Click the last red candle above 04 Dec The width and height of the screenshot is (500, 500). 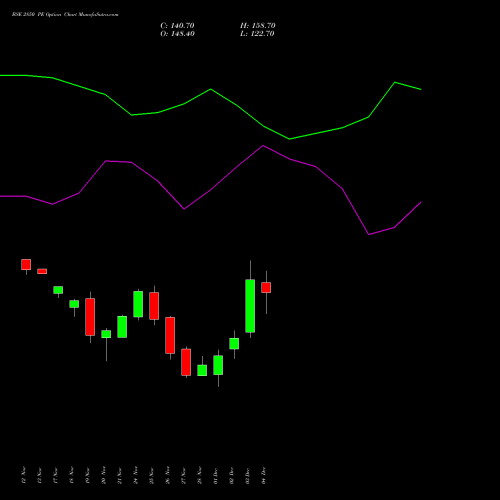point(266,287)
